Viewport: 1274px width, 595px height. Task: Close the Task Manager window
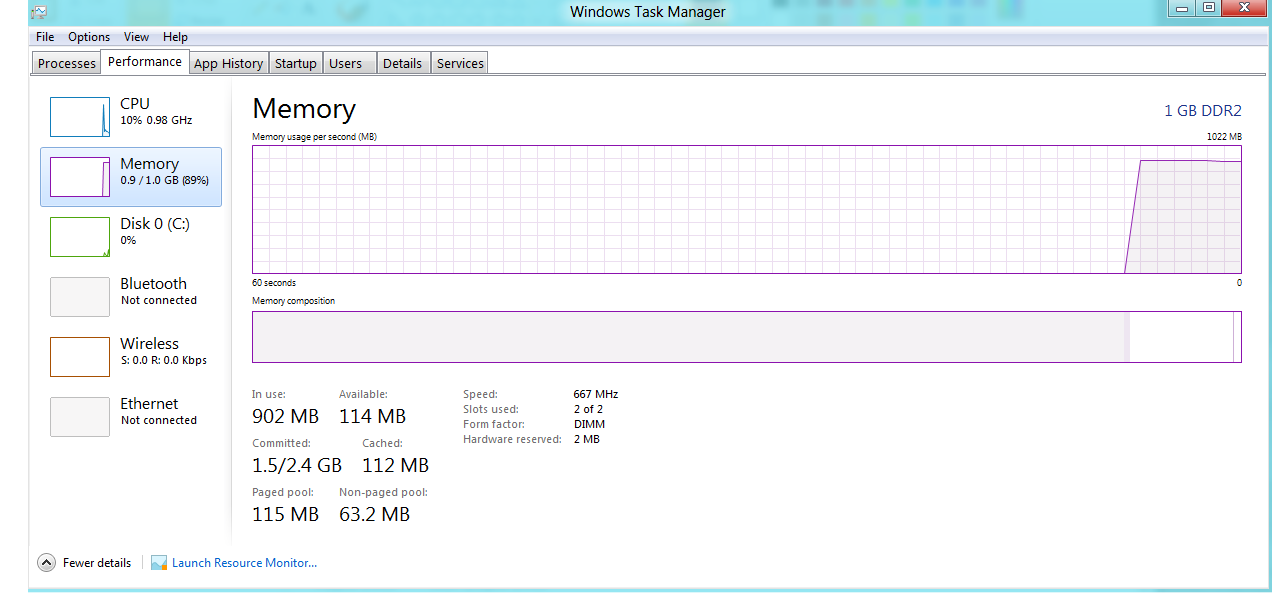click(1245, 7)
